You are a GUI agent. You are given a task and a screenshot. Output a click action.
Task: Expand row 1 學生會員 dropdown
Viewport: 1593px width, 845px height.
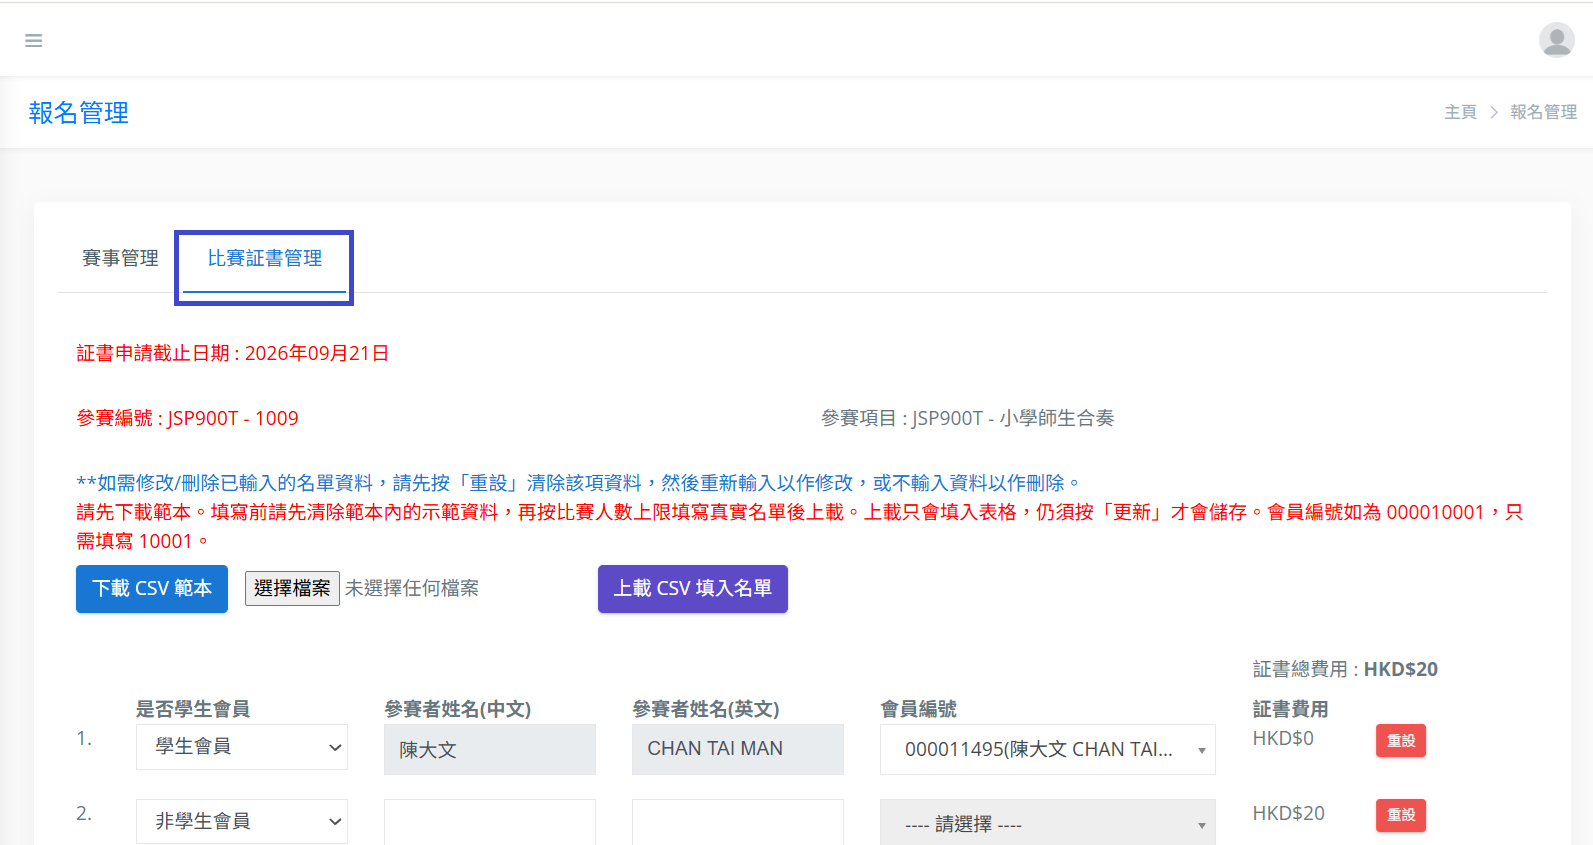pyautogui.click(x=242, y=747)
